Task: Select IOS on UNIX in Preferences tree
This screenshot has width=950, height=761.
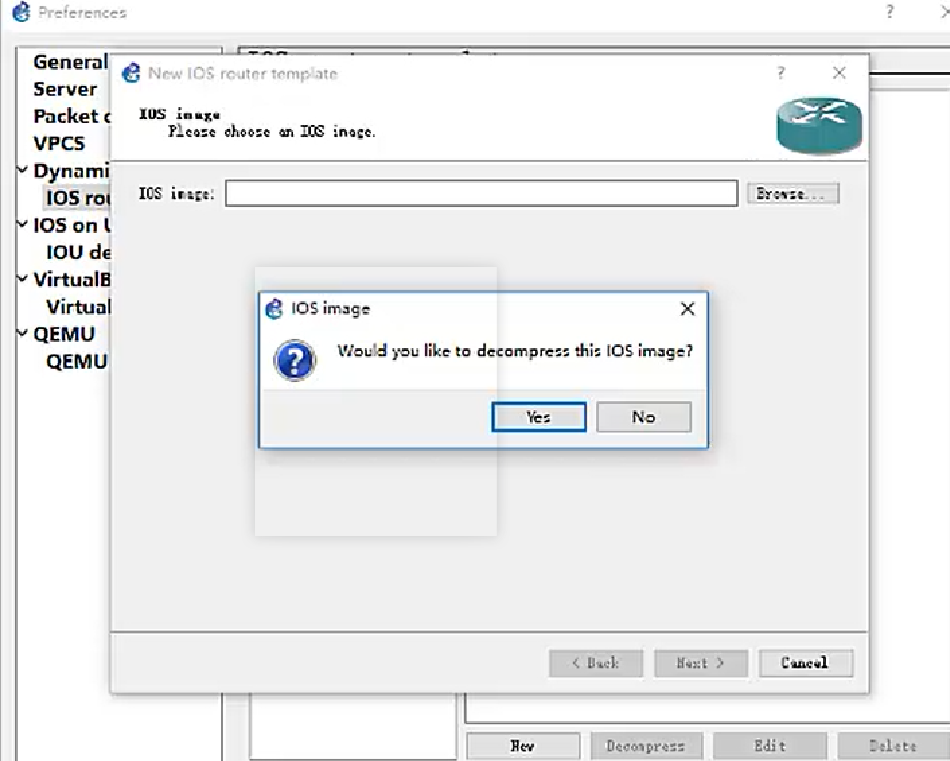Action: pos(71,225)
